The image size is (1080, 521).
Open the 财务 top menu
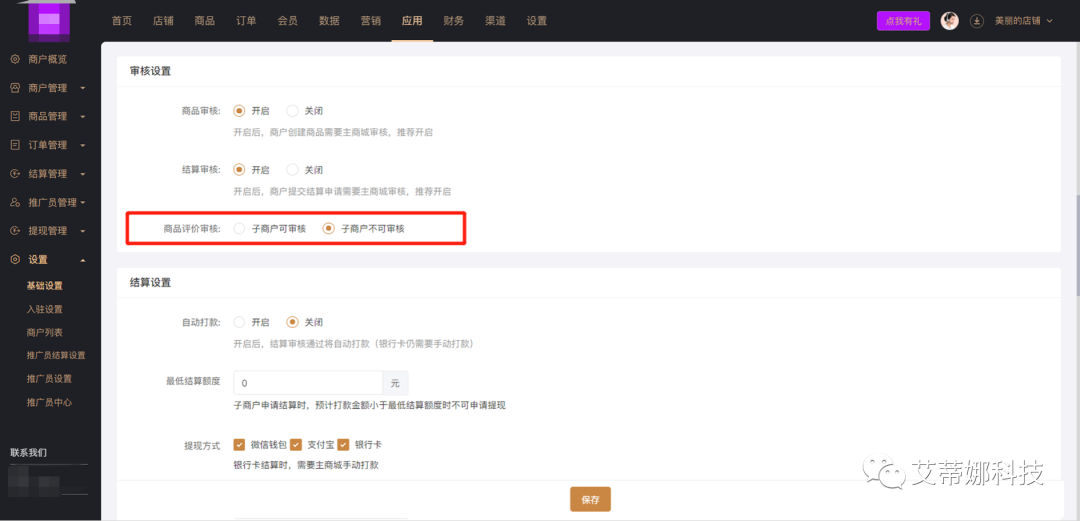454,21
